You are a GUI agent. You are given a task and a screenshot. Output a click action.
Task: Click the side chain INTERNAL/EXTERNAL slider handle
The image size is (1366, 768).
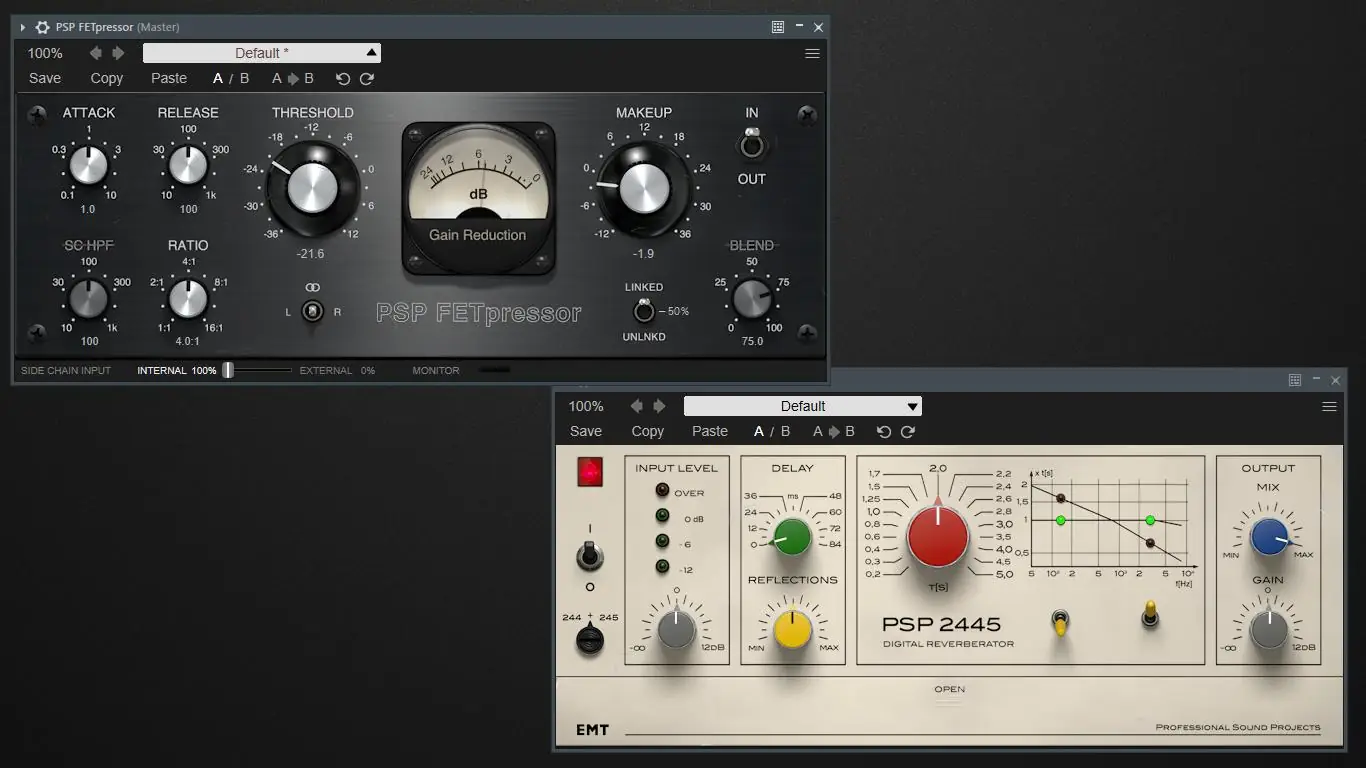pos(228,370)
